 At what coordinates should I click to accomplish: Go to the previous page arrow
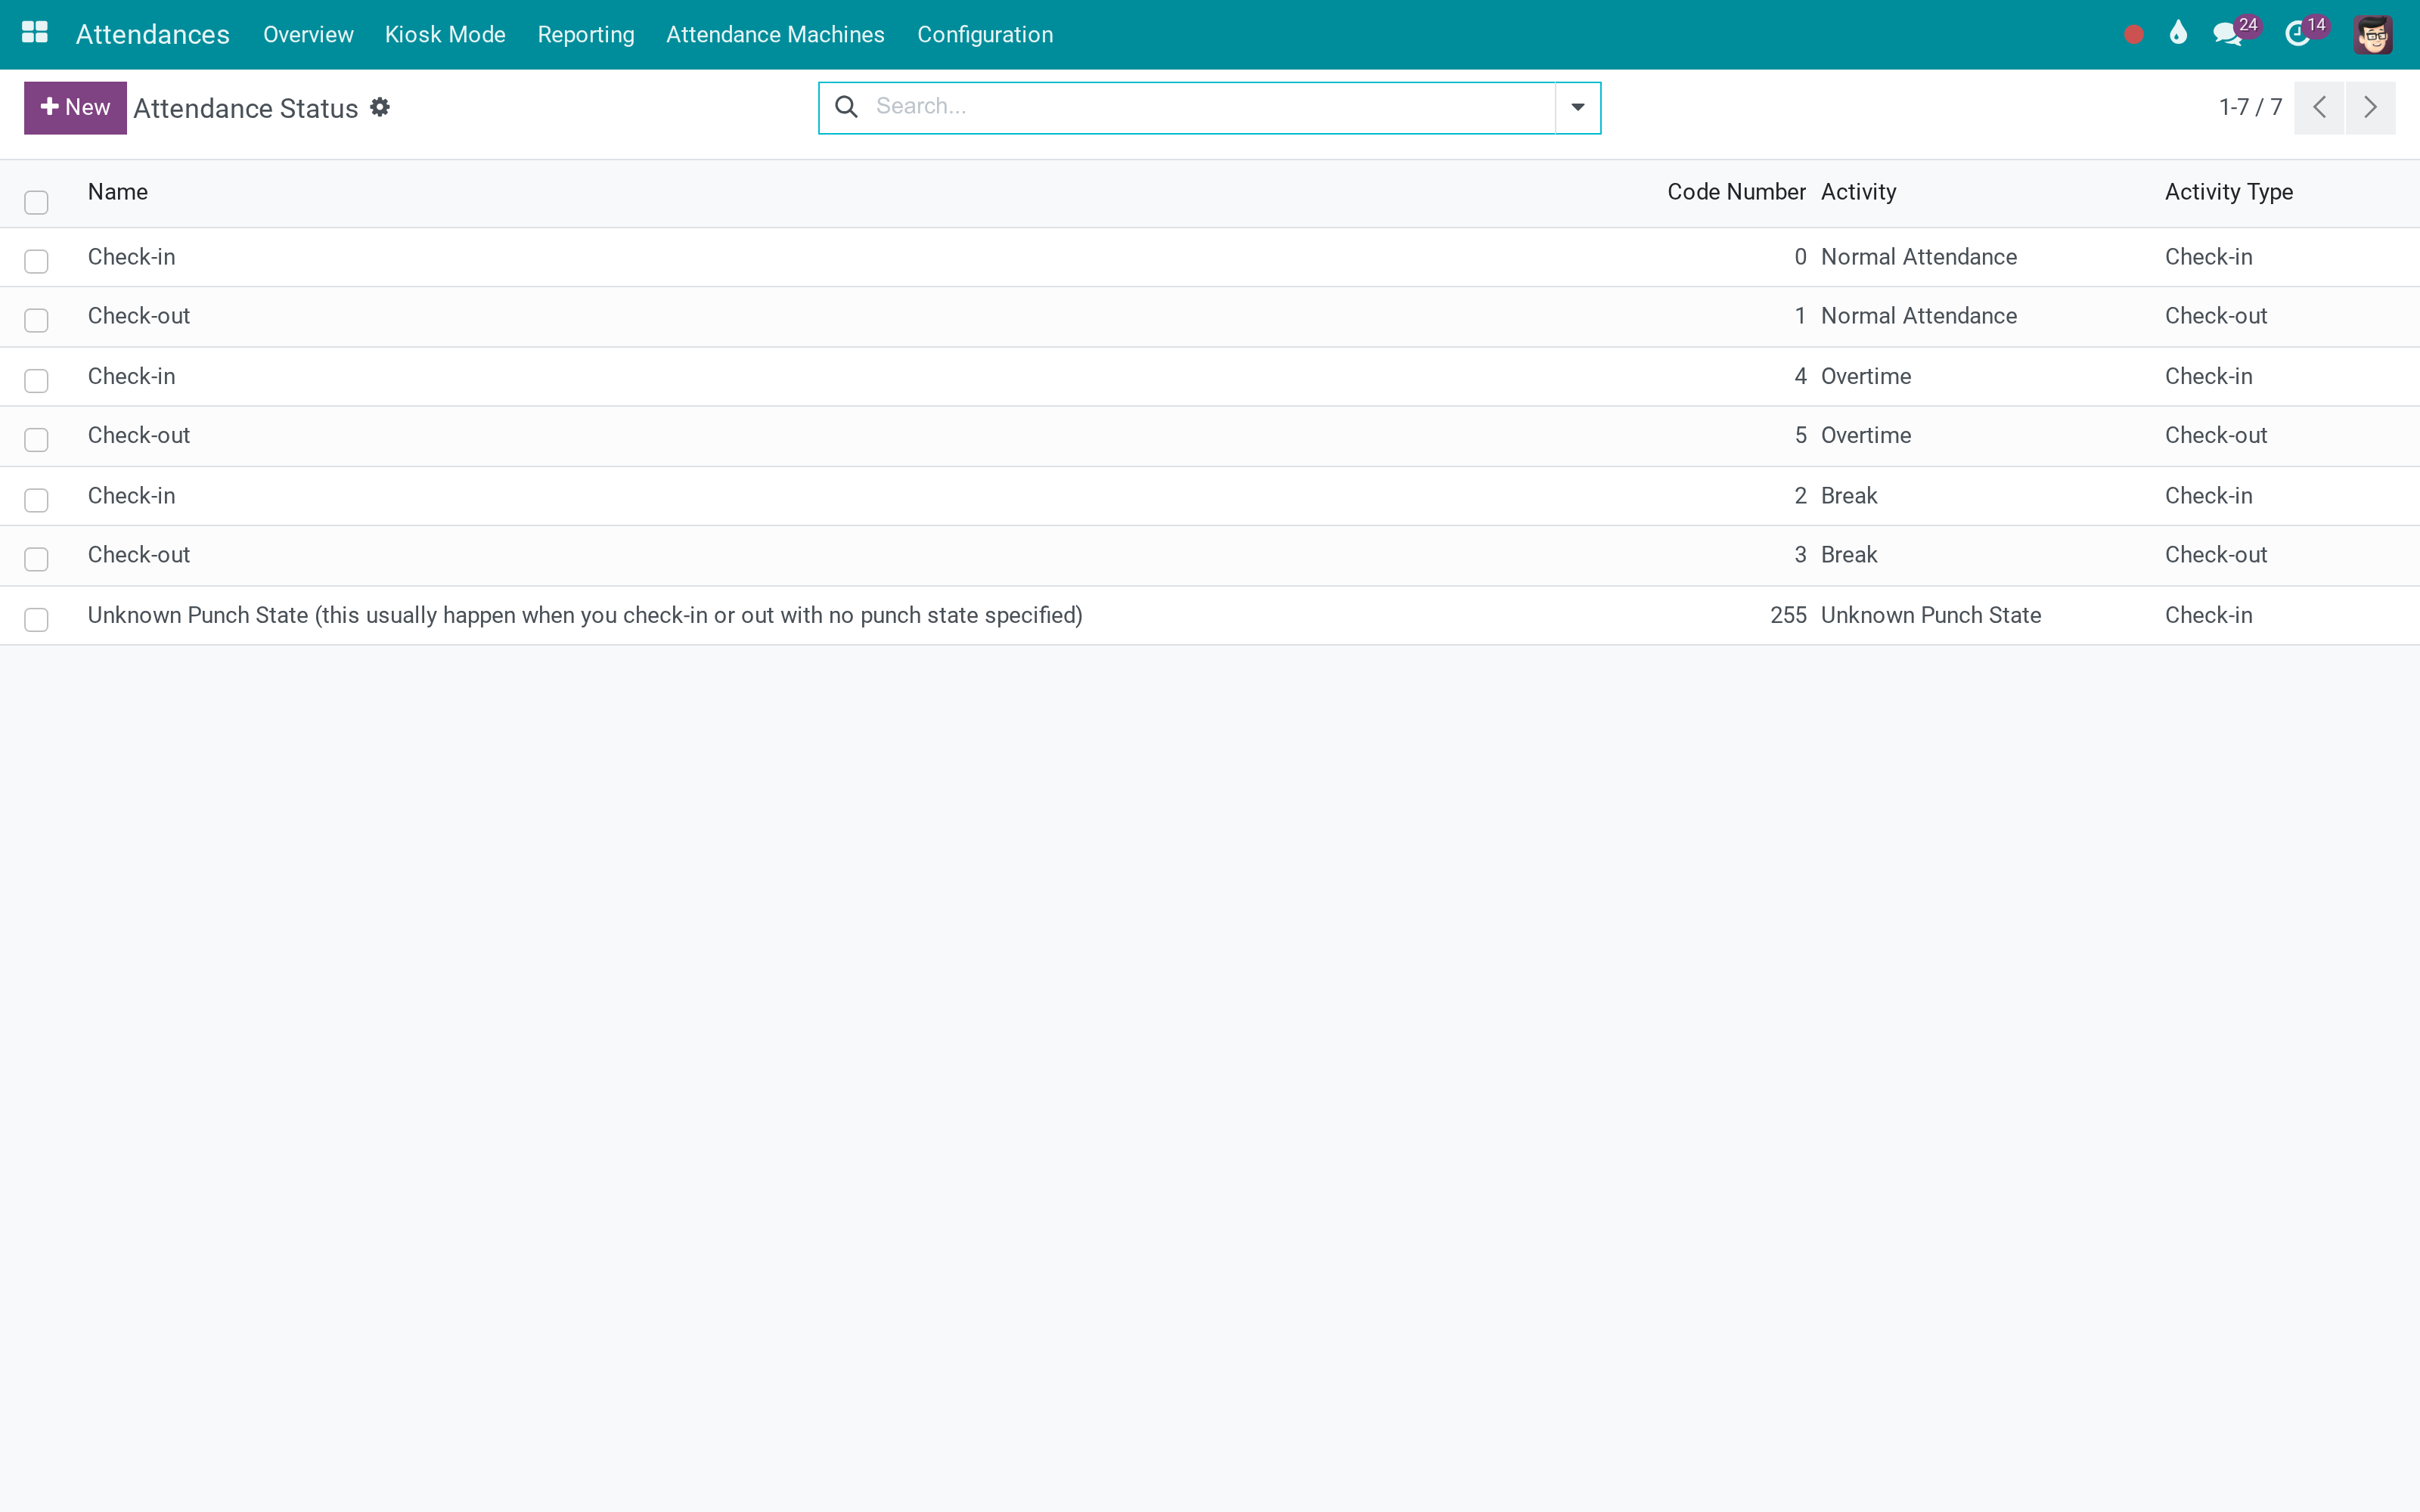[x=2319, y=108]
